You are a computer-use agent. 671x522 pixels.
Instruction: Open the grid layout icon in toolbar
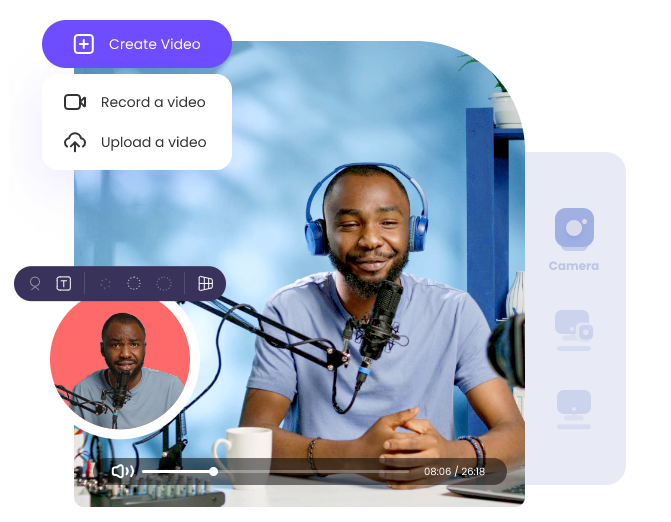click(x=205, y=284)
